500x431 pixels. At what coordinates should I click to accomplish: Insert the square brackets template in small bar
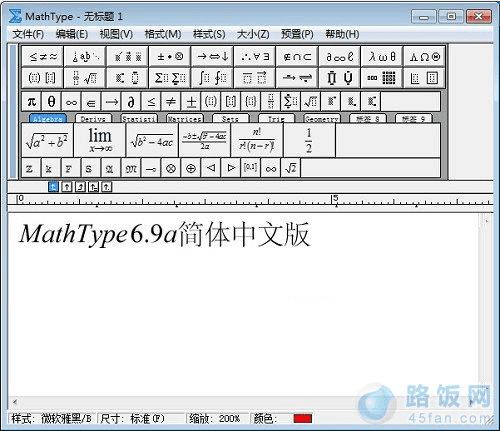(x=231, y=102)
